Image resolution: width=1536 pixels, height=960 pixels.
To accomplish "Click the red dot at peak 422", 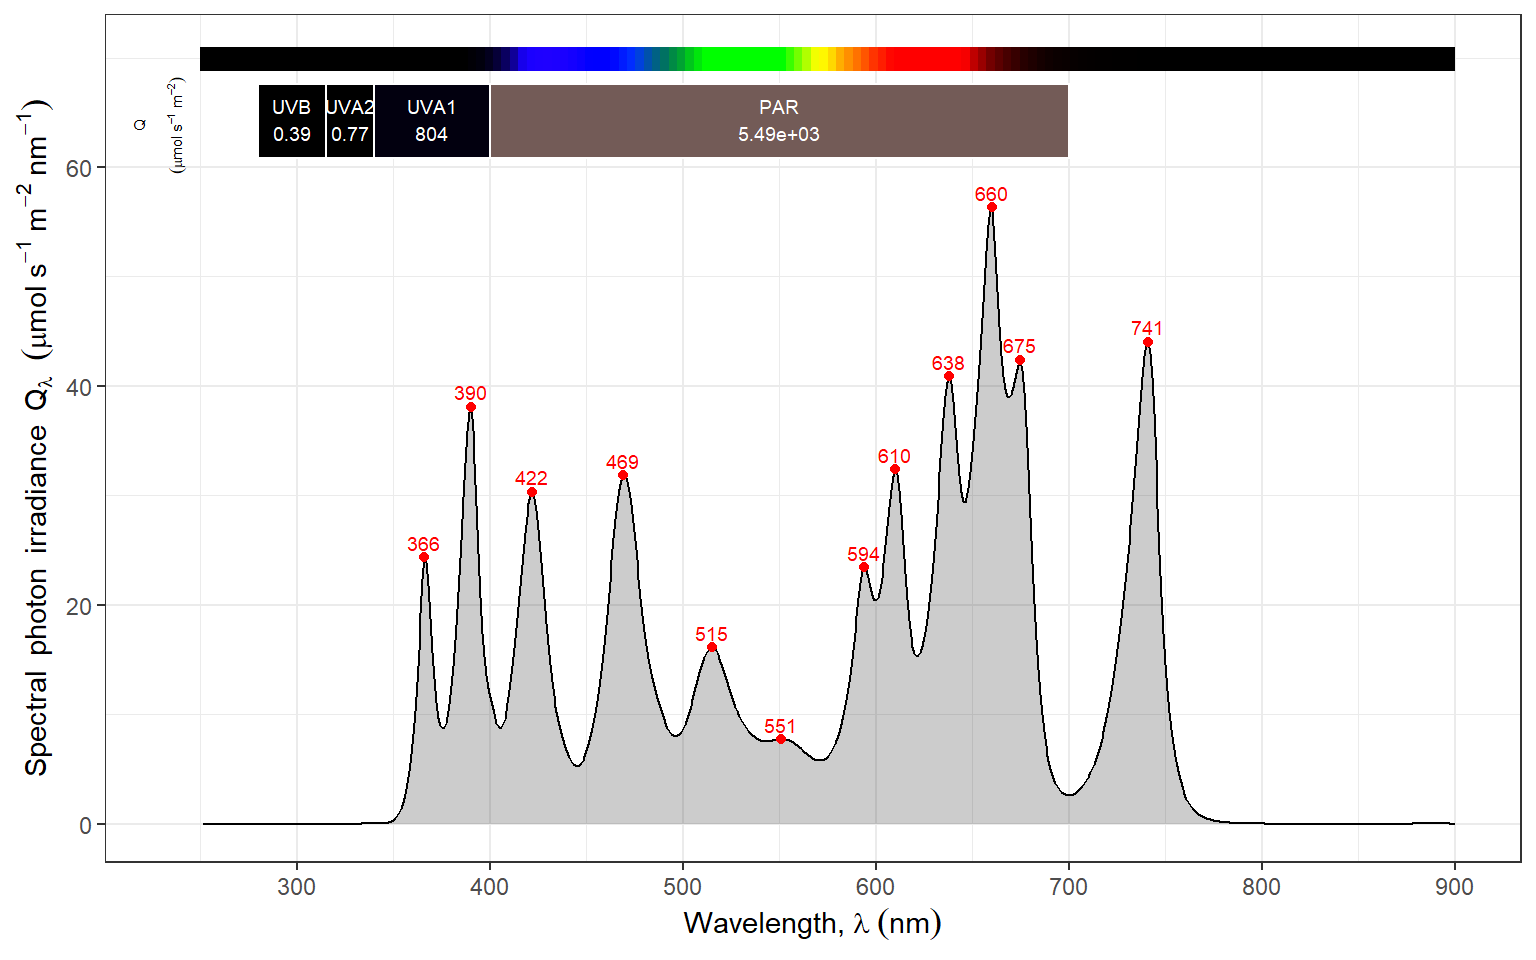I will point(531,492).
